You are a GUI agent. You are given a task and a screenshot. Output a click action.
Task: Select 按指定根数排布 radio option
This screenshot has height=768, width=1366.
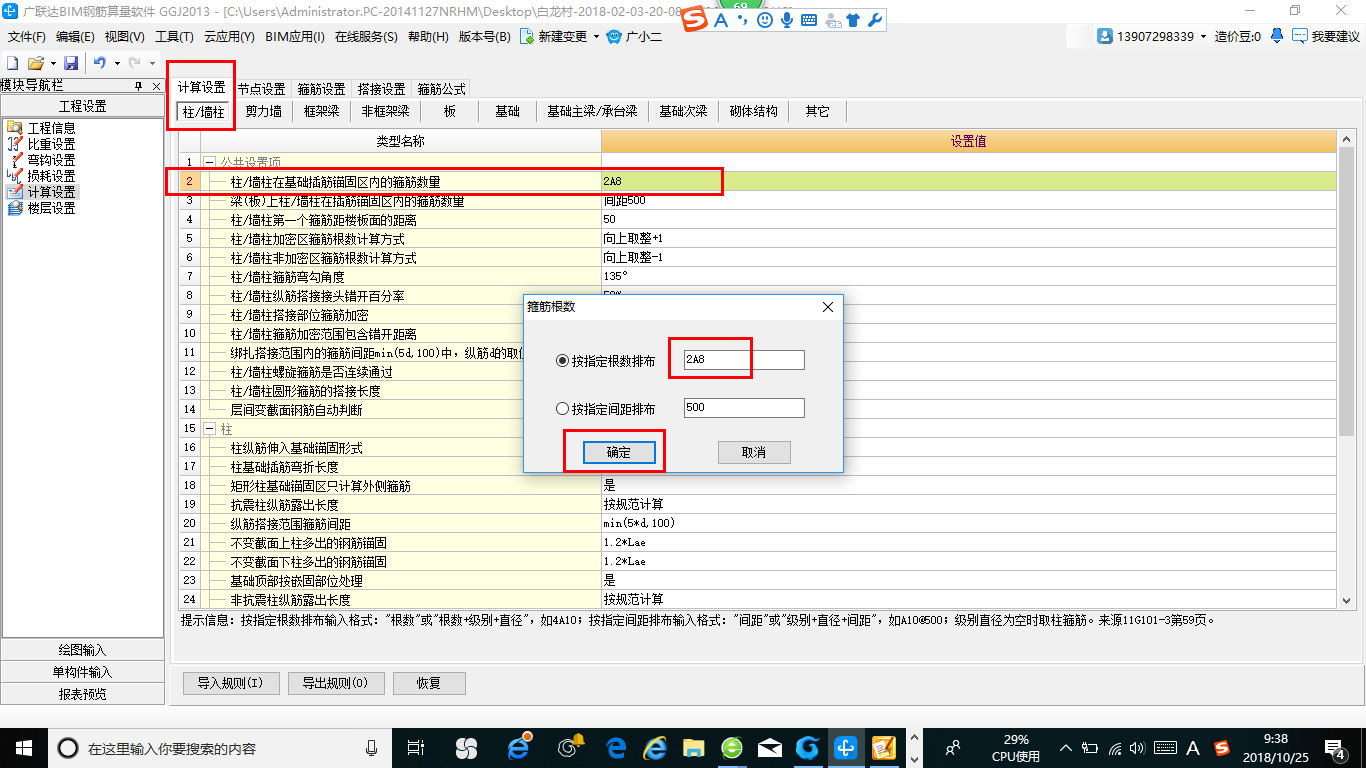(562, 361)
